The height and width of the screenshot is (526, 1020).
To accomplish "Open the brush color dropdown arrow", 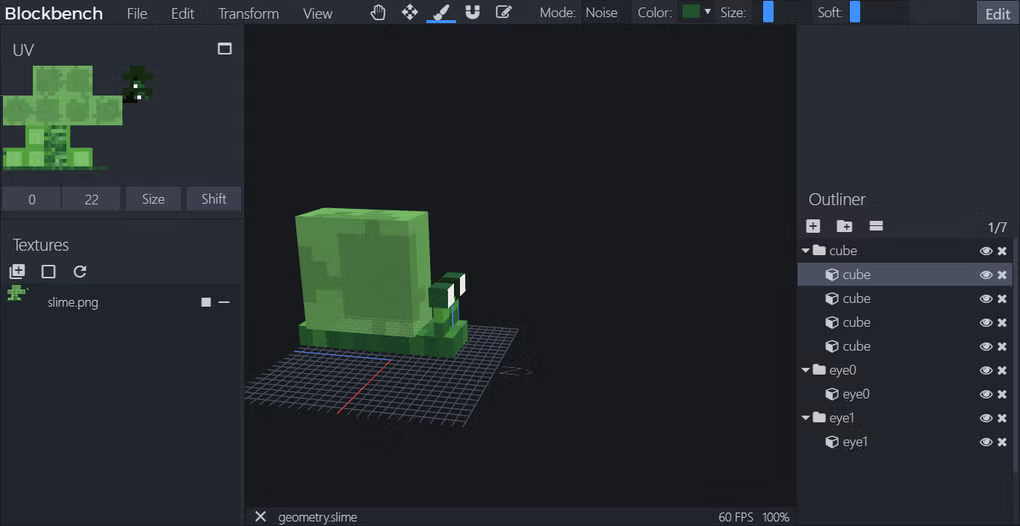I will (708, 13).
